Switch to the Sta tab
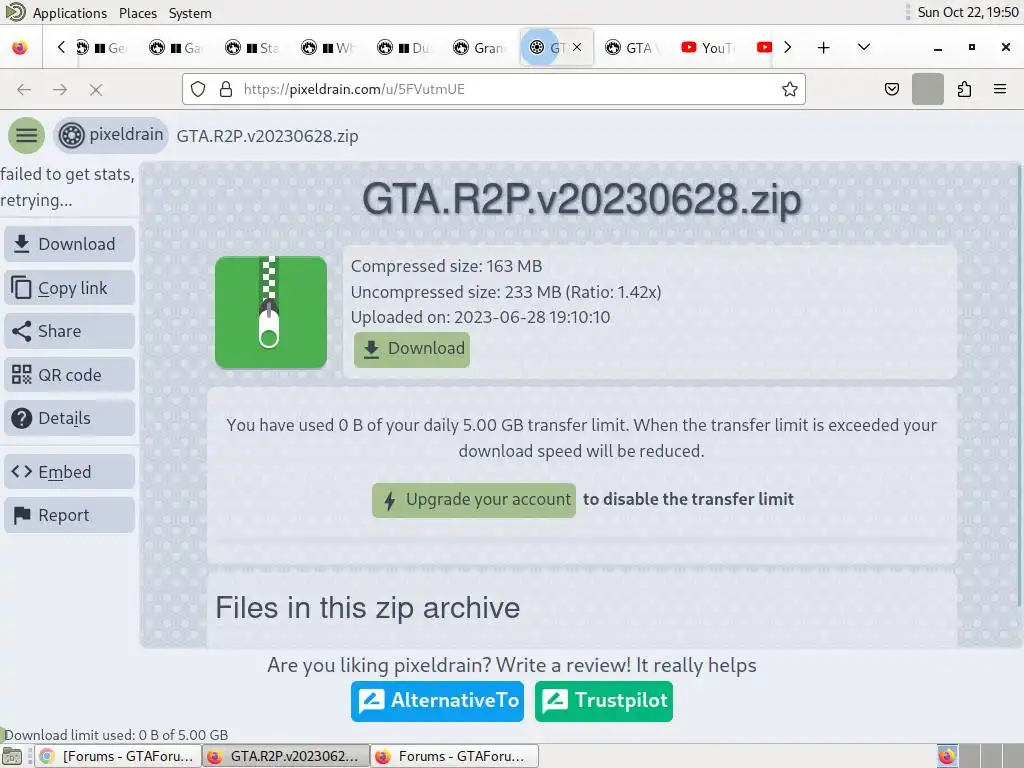1024x768 pixels. coord(252,48)
